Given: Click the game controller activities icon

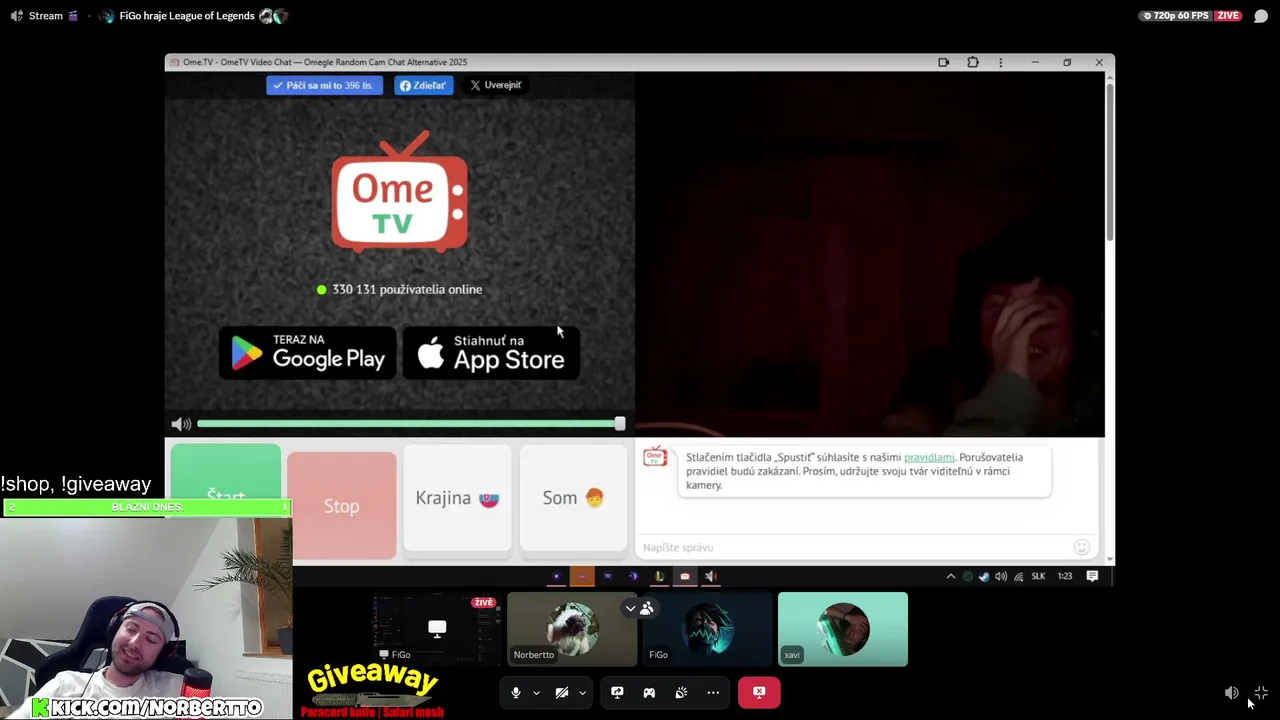Looking at the screenshot, I should 649,692.
